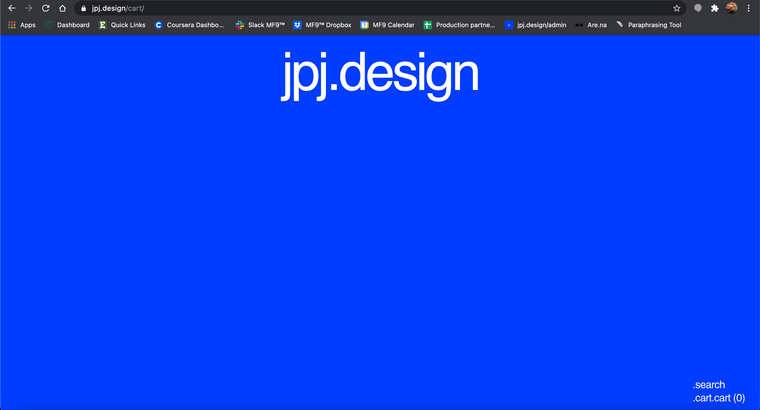Open the Dashboard bookmark
760x410 pixels.
(68, 25)
